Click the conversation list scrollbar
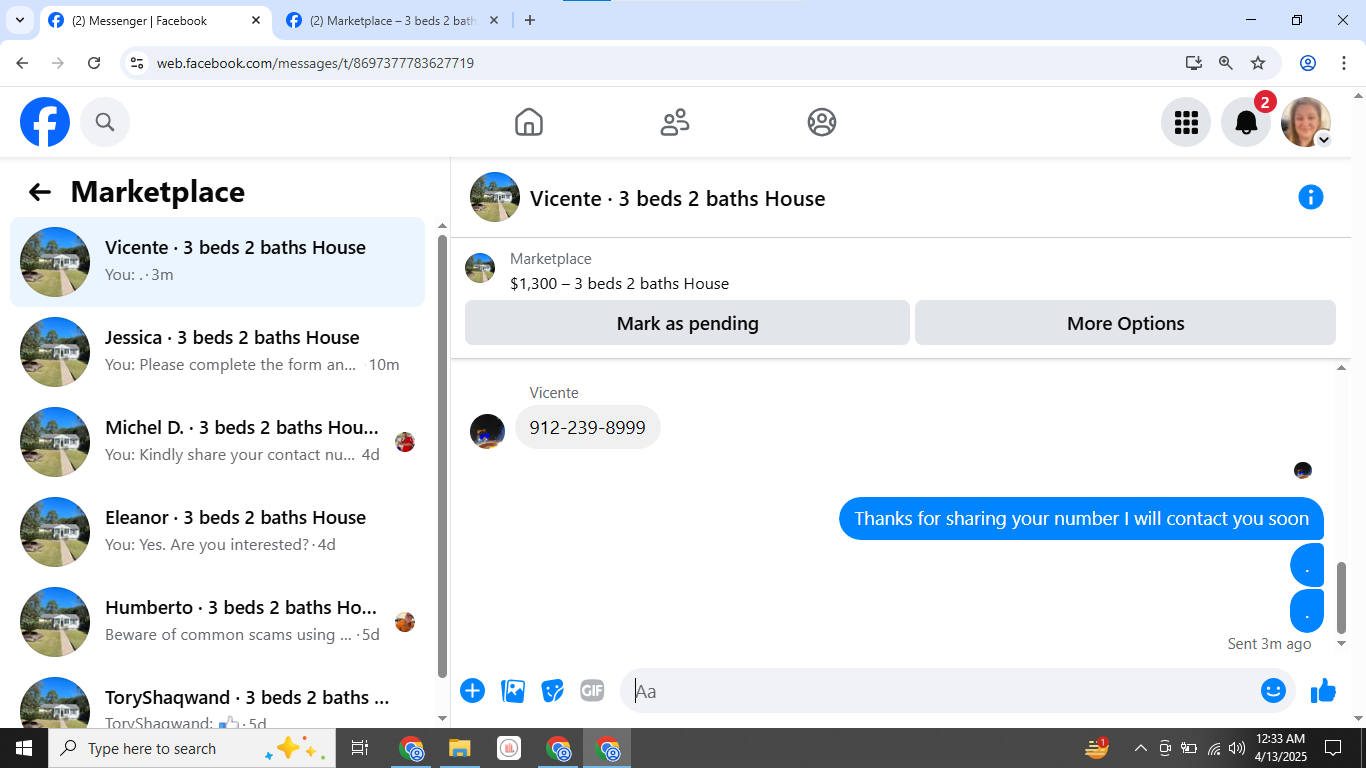 (443, 456)
